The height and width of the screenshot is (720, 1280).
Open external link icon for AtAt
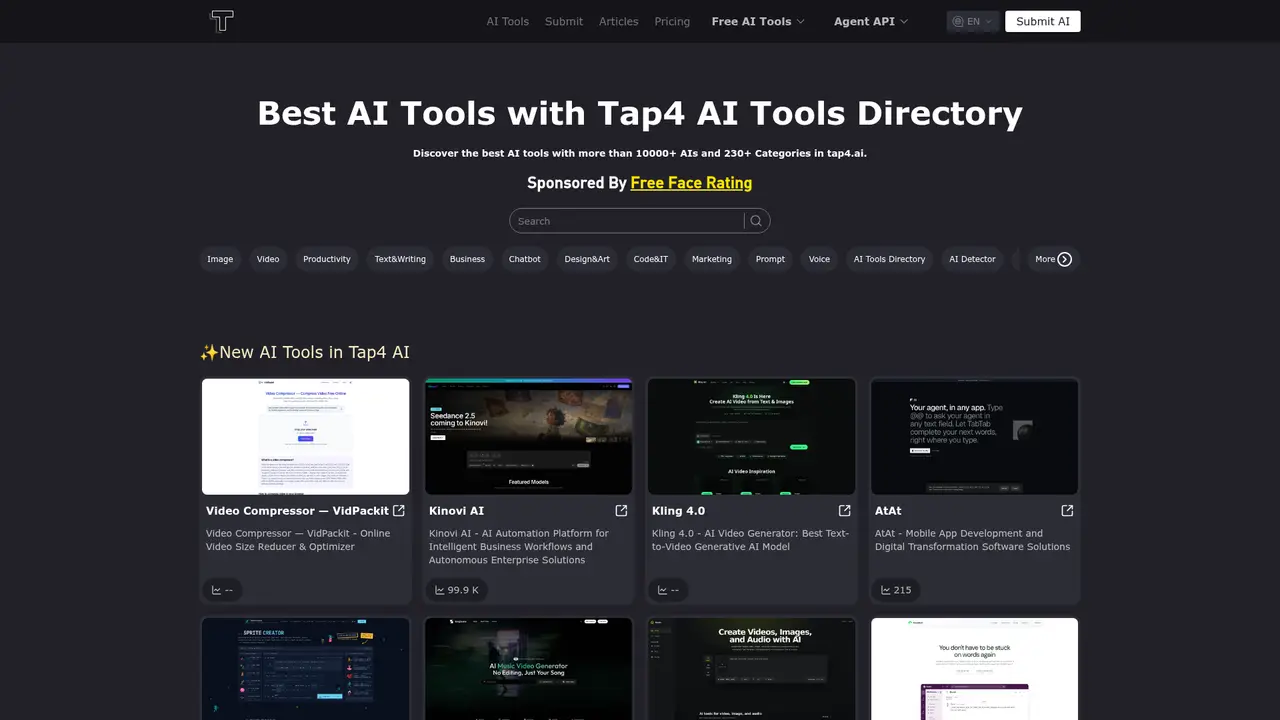click(x=1067, y=510)
